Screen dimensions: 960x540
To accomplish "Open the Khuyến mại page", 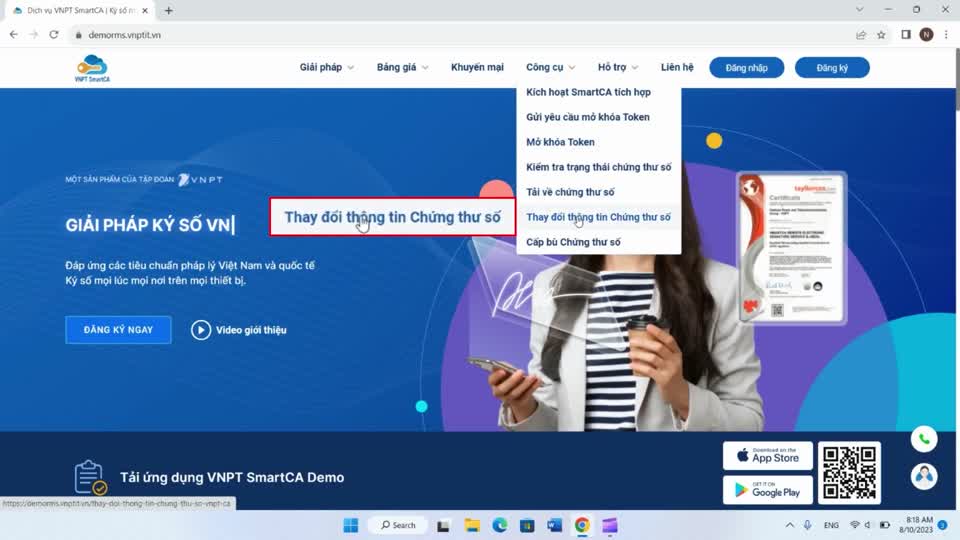I will click(477, 67).
